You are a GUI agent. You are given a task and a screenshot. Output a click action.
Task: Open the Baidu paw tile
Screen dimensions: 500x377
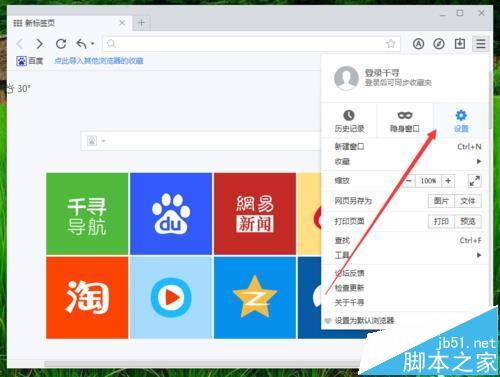(x=171, y=213)
